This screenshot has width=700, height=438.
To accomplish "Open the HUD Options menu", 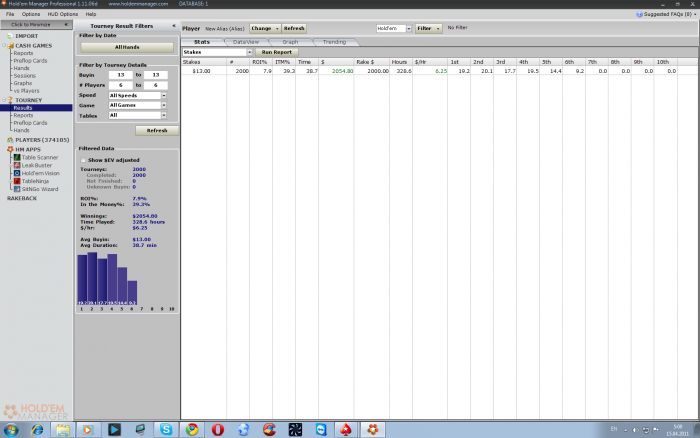I will tap(62, 14).
